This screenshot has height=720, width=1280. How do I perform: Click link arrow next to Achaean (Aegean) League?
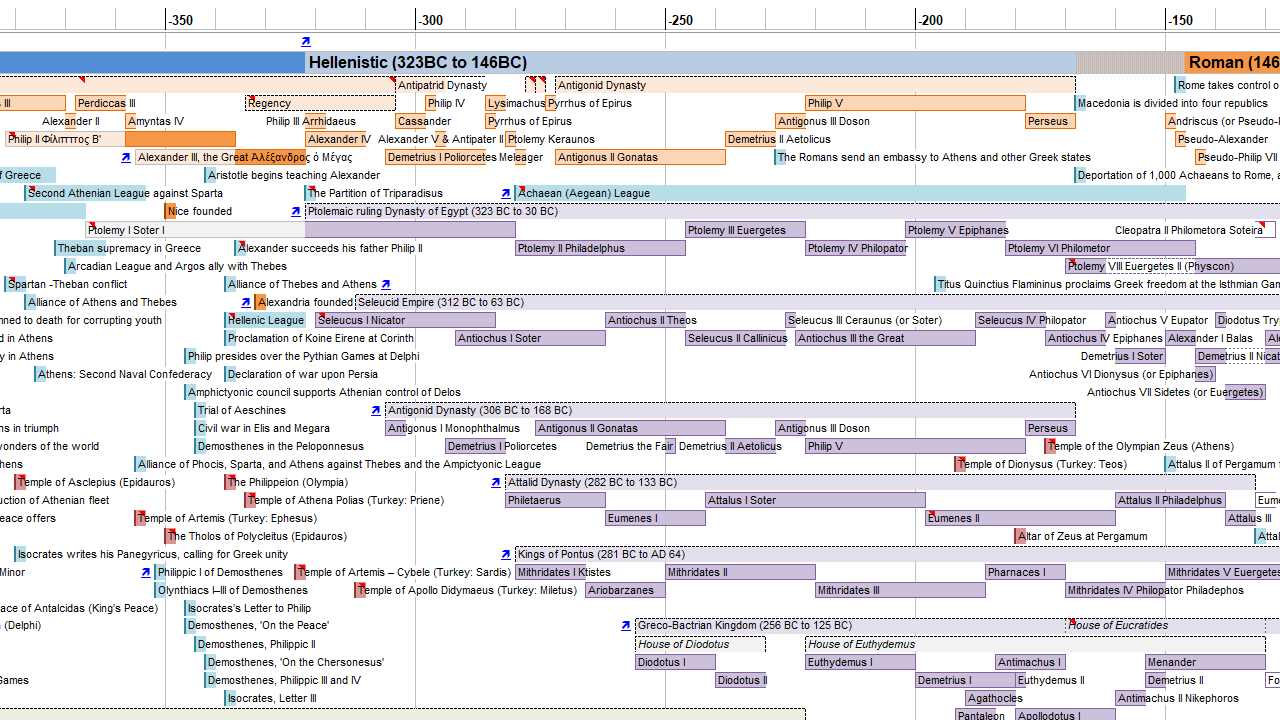pyautogui.click(x=506, y=194)
